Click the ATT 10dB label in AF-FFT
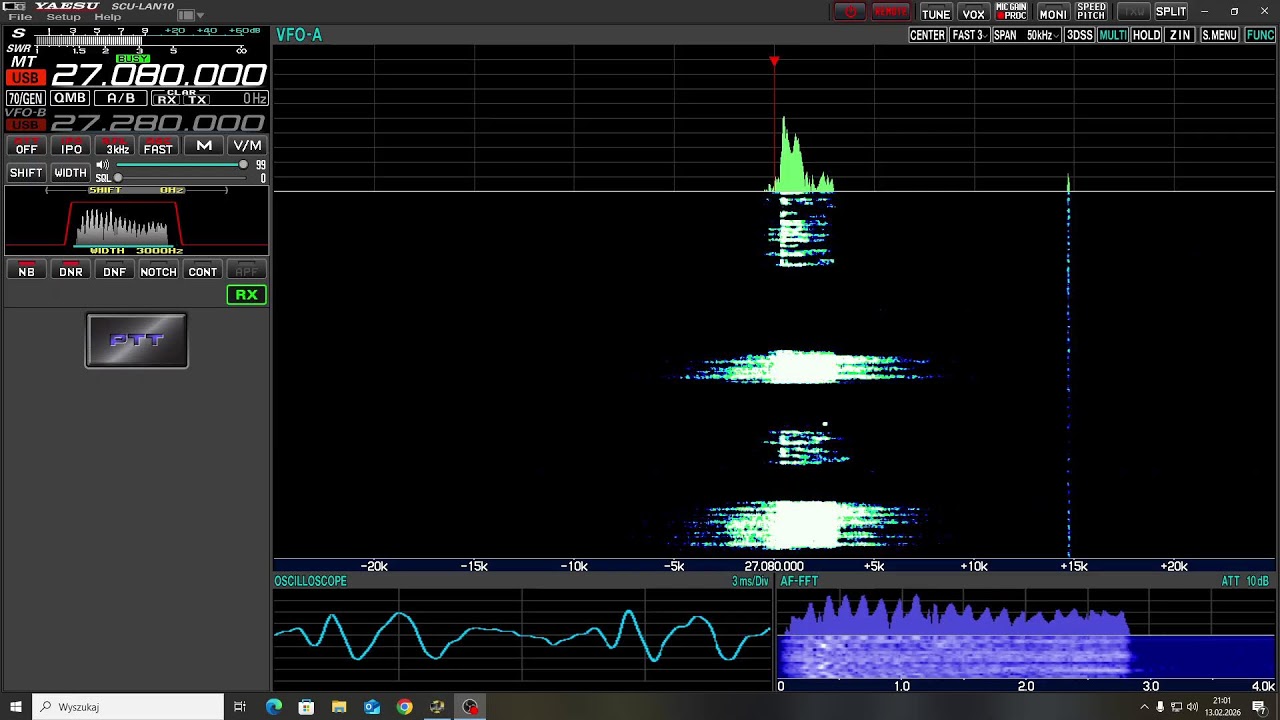The height and width of the screenshot is (720, 1280). click(1245, 581)
